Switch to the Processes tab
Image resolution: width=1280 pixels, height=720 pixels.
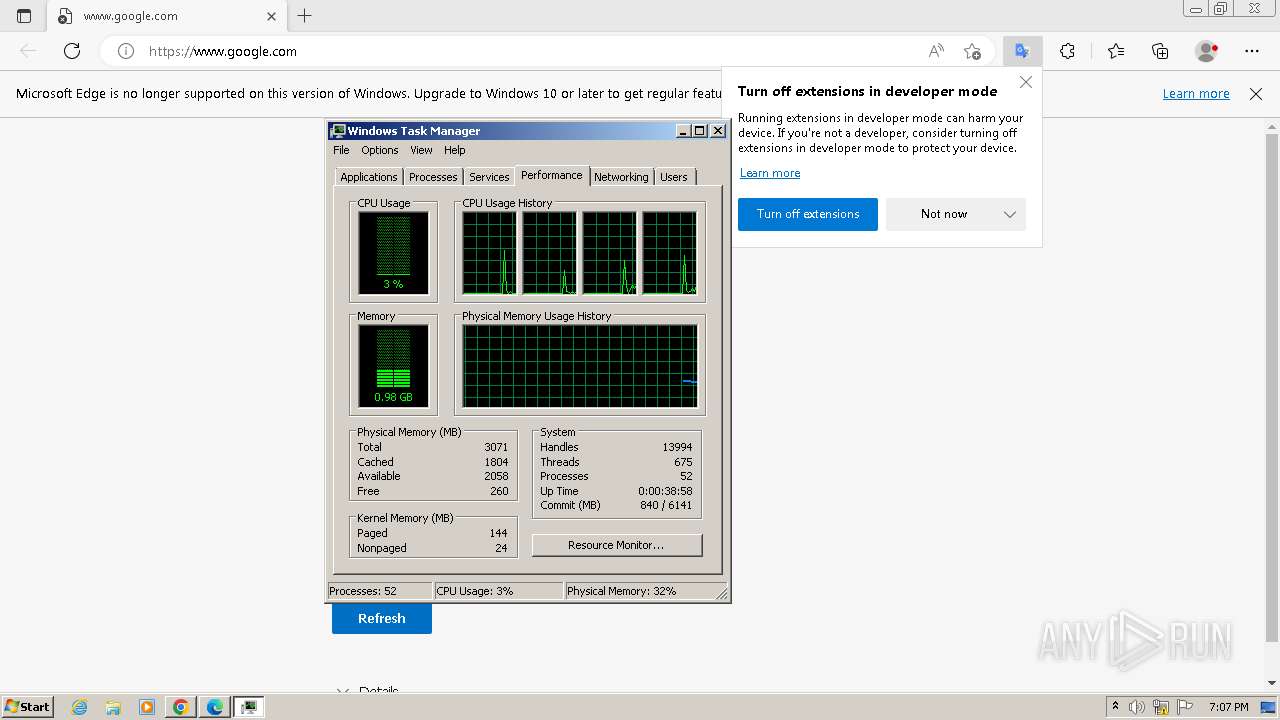[x=433, y=177]
